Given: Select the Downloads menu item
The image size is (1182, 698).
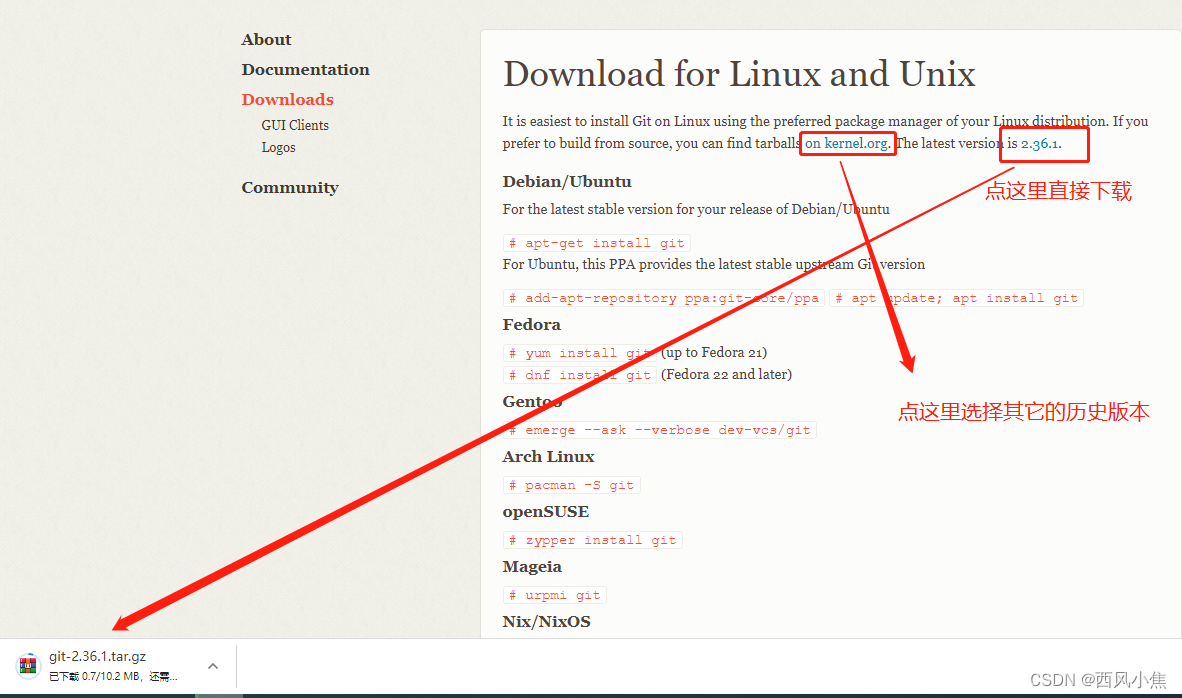Looking at the screenshot, I should [x=287, y=99].
